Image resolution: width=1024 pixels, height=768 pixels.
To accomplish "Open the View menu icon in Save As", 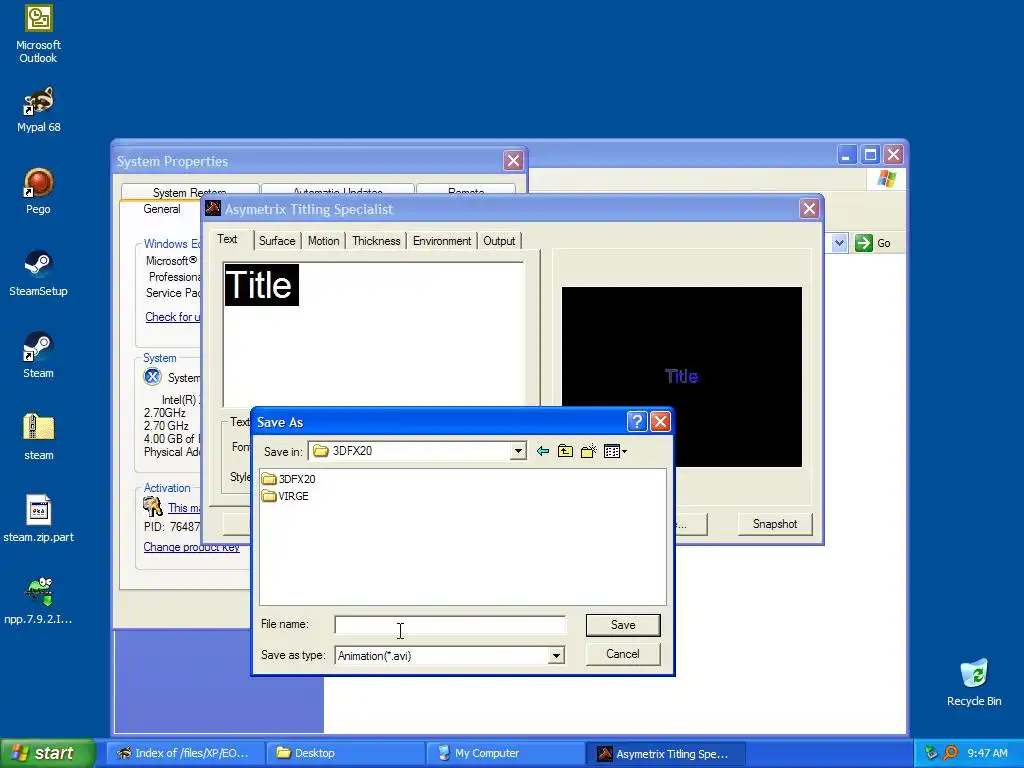I will pos(615,451).
